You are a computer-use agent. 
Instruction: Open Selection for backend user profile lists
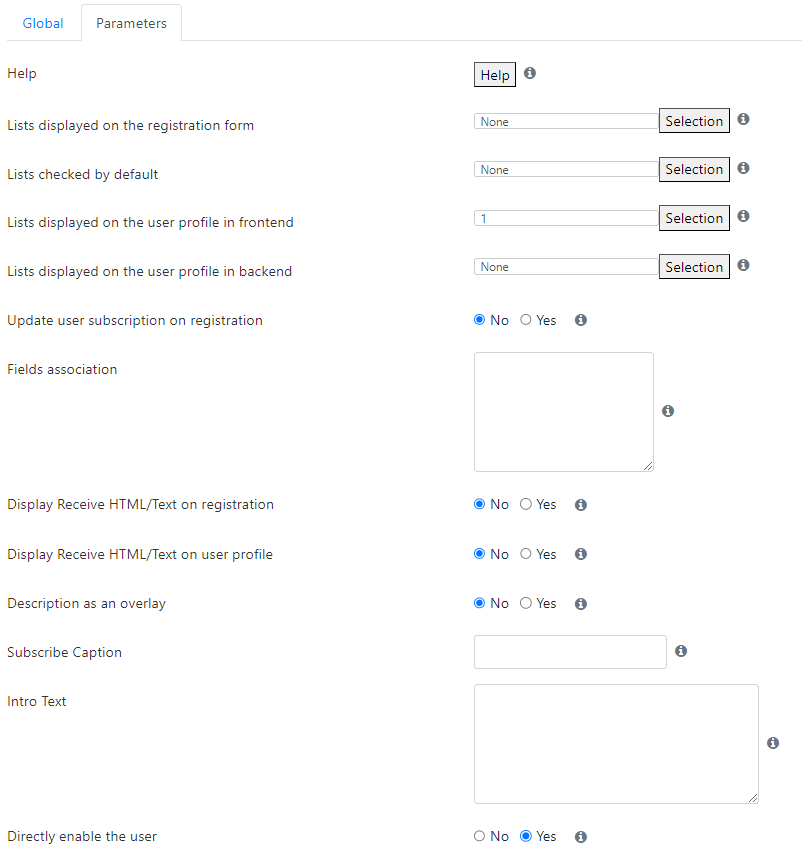(x=694, y=267)
